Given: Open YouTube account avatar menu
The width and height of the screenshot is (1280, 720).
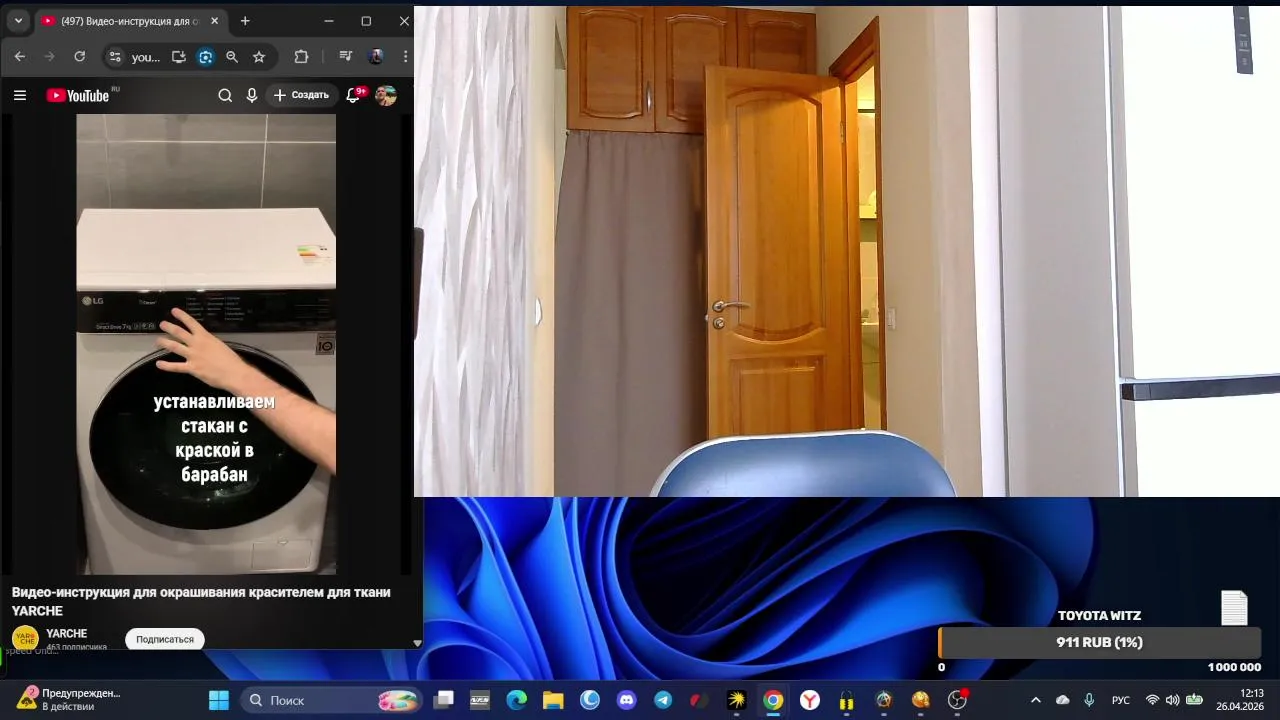Looking at the screenshot, I should point(386,95).
